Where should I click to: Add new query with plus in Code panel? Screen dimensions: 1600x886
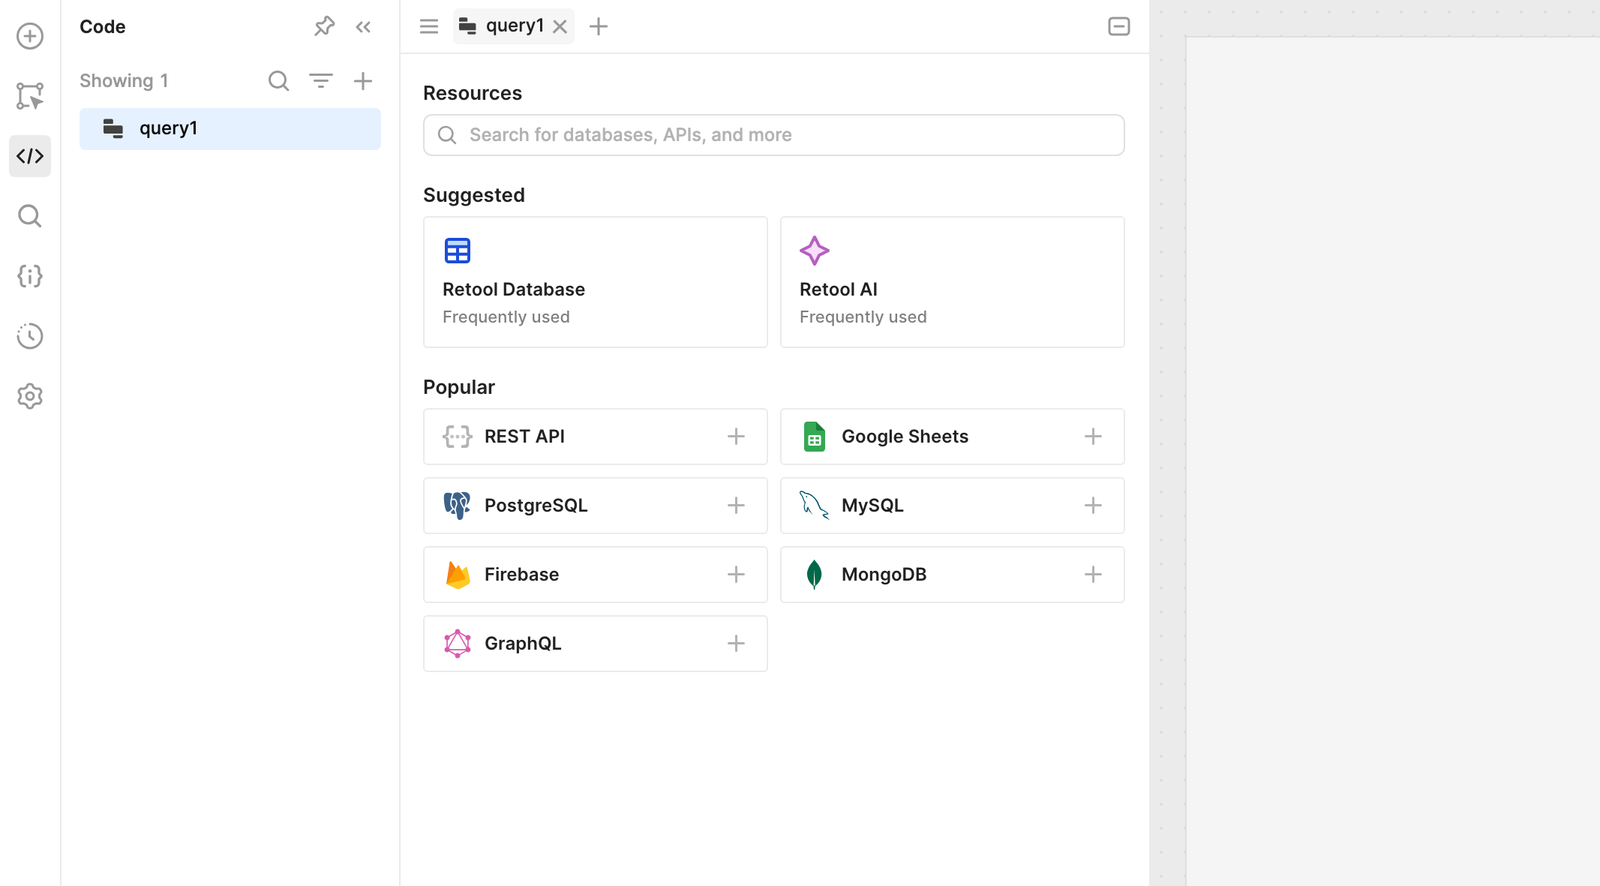363,81
